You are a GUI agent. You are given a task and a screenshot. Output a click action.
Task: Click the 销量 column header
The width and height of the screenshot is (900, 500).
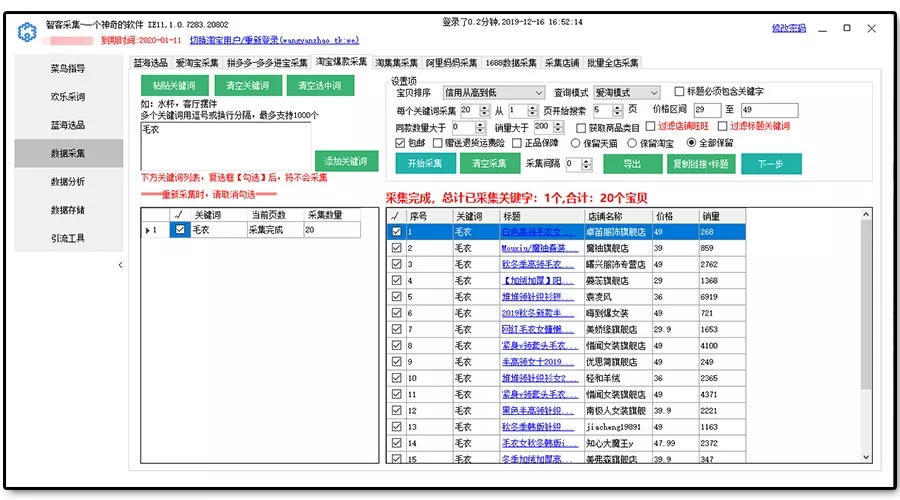(722, 216)
